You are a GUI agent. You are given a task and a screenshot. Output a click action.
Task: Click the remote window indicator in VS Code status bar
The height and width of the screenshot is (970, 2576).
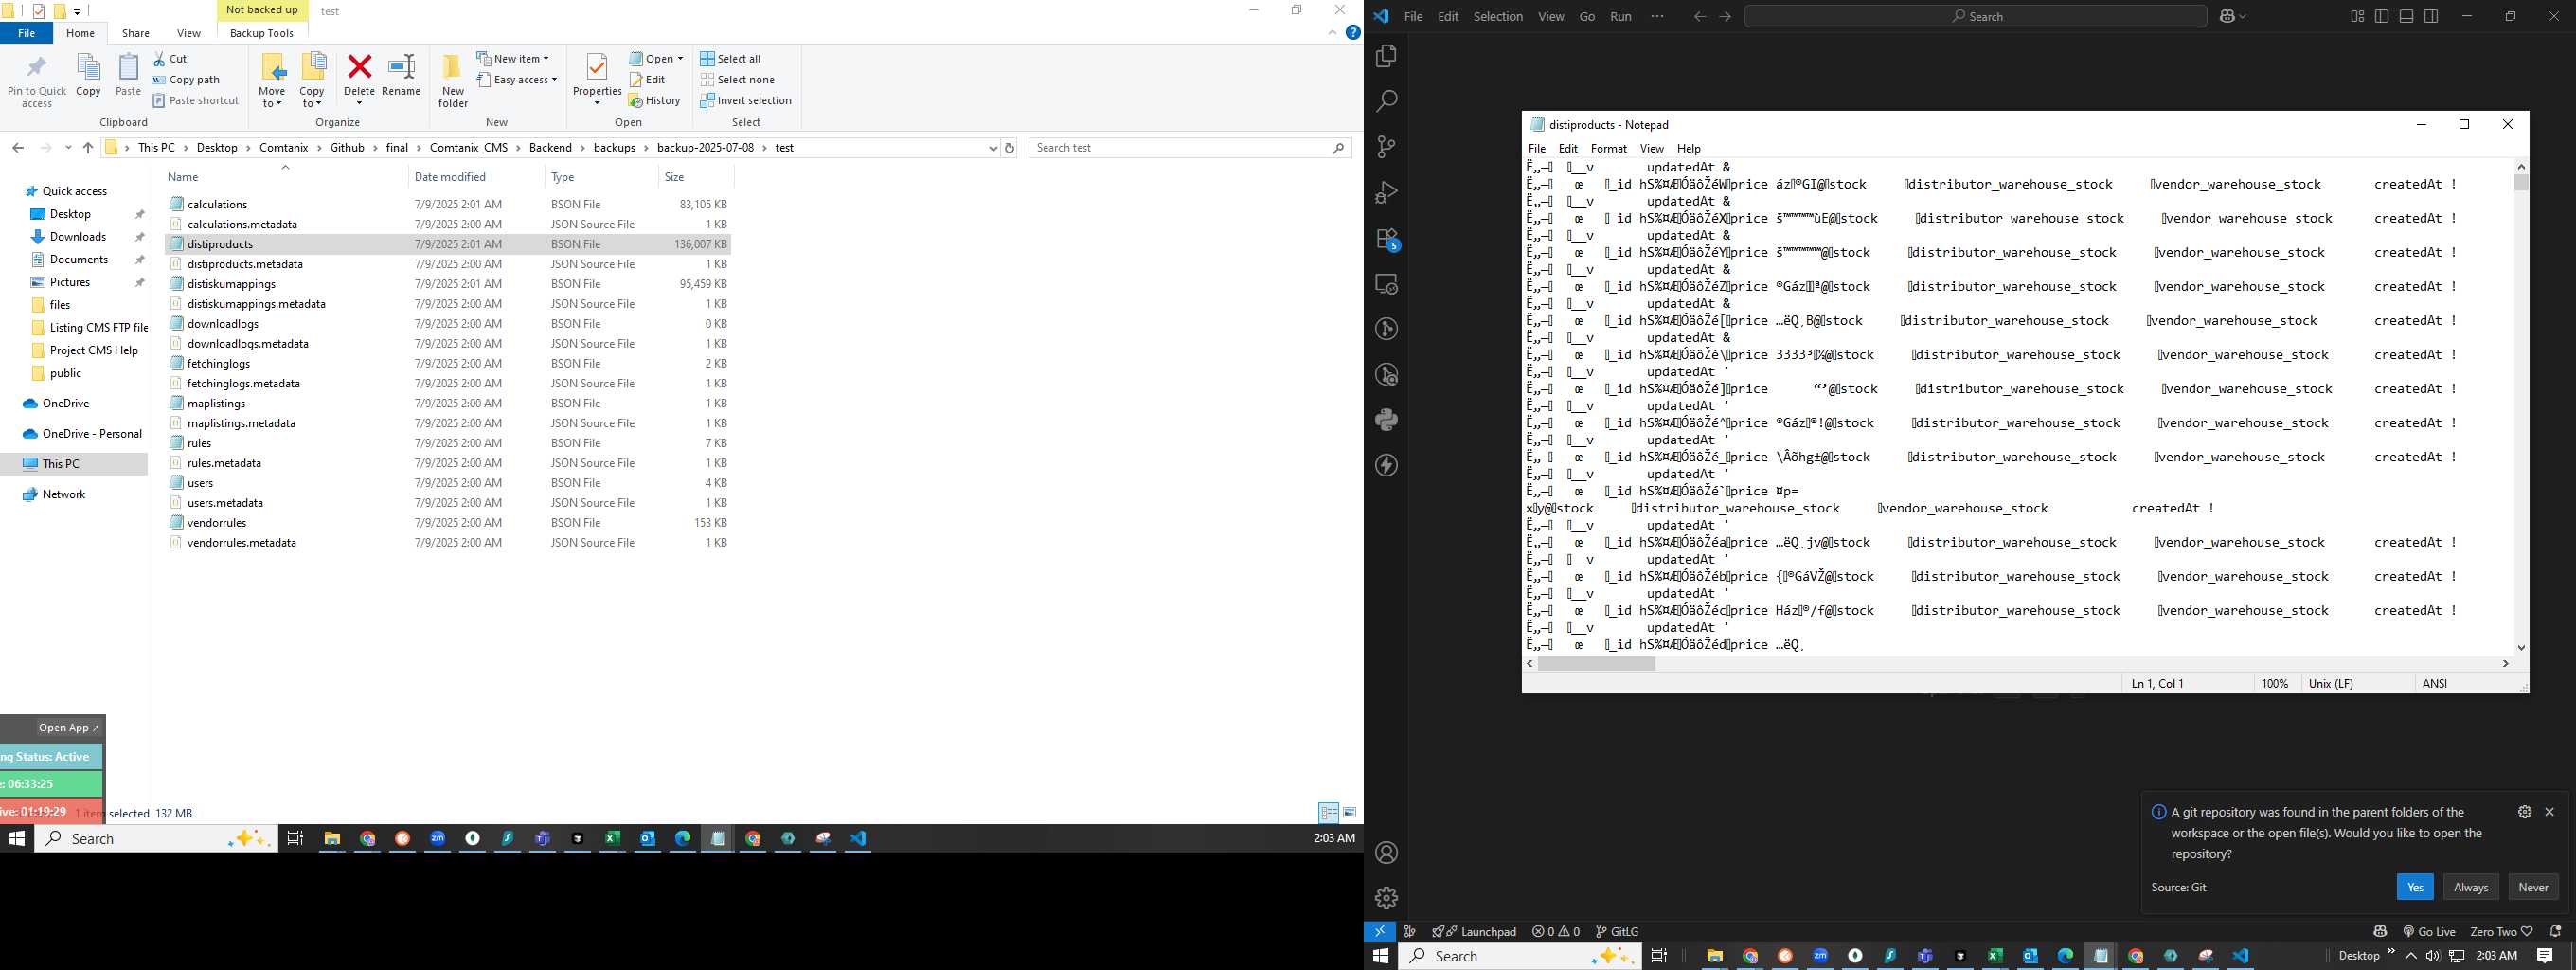1379,931
